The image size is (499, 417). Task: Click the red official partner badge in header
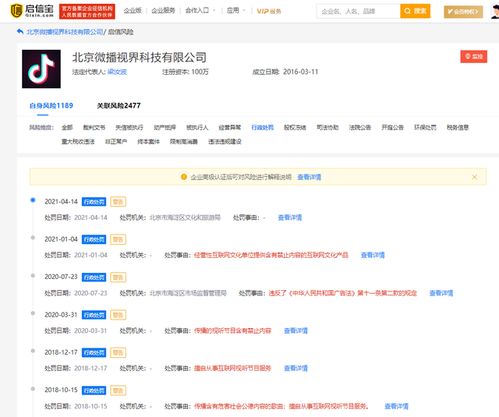point(87,11)
